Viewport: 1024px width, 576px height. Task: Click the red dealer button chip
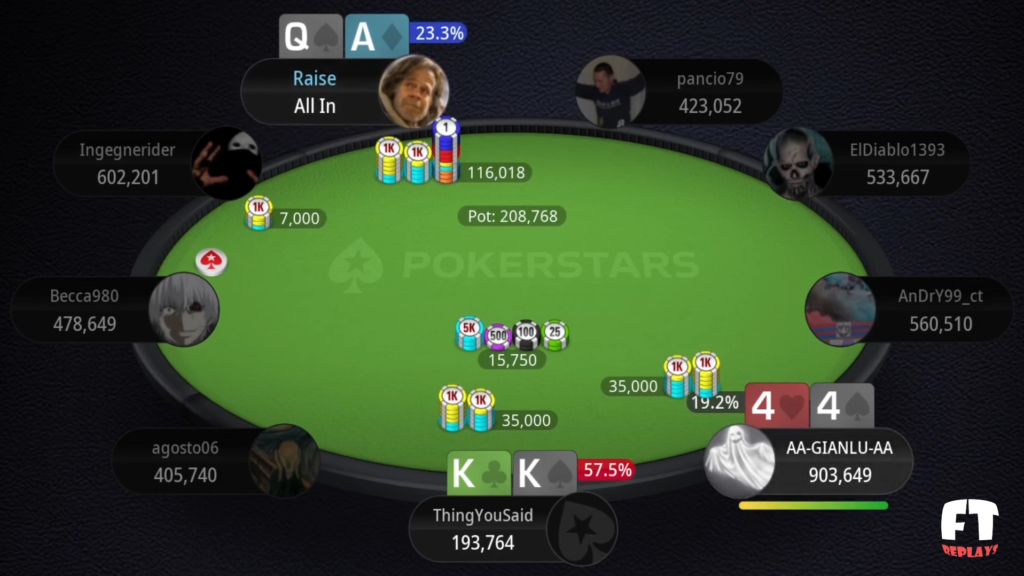pyautogui.click(x=211, y=261)
